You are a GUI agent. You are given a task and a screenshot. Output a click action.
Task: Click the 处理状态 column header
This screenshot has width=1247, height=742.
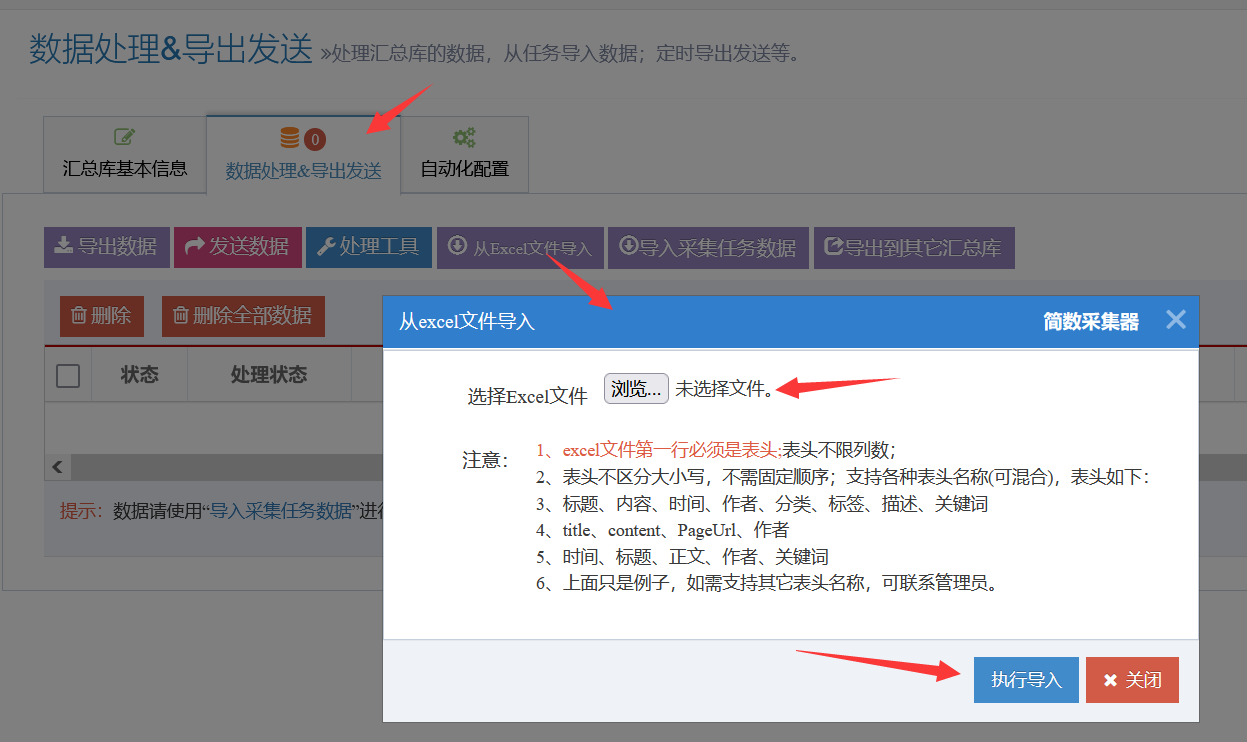[x=269, y=375]
